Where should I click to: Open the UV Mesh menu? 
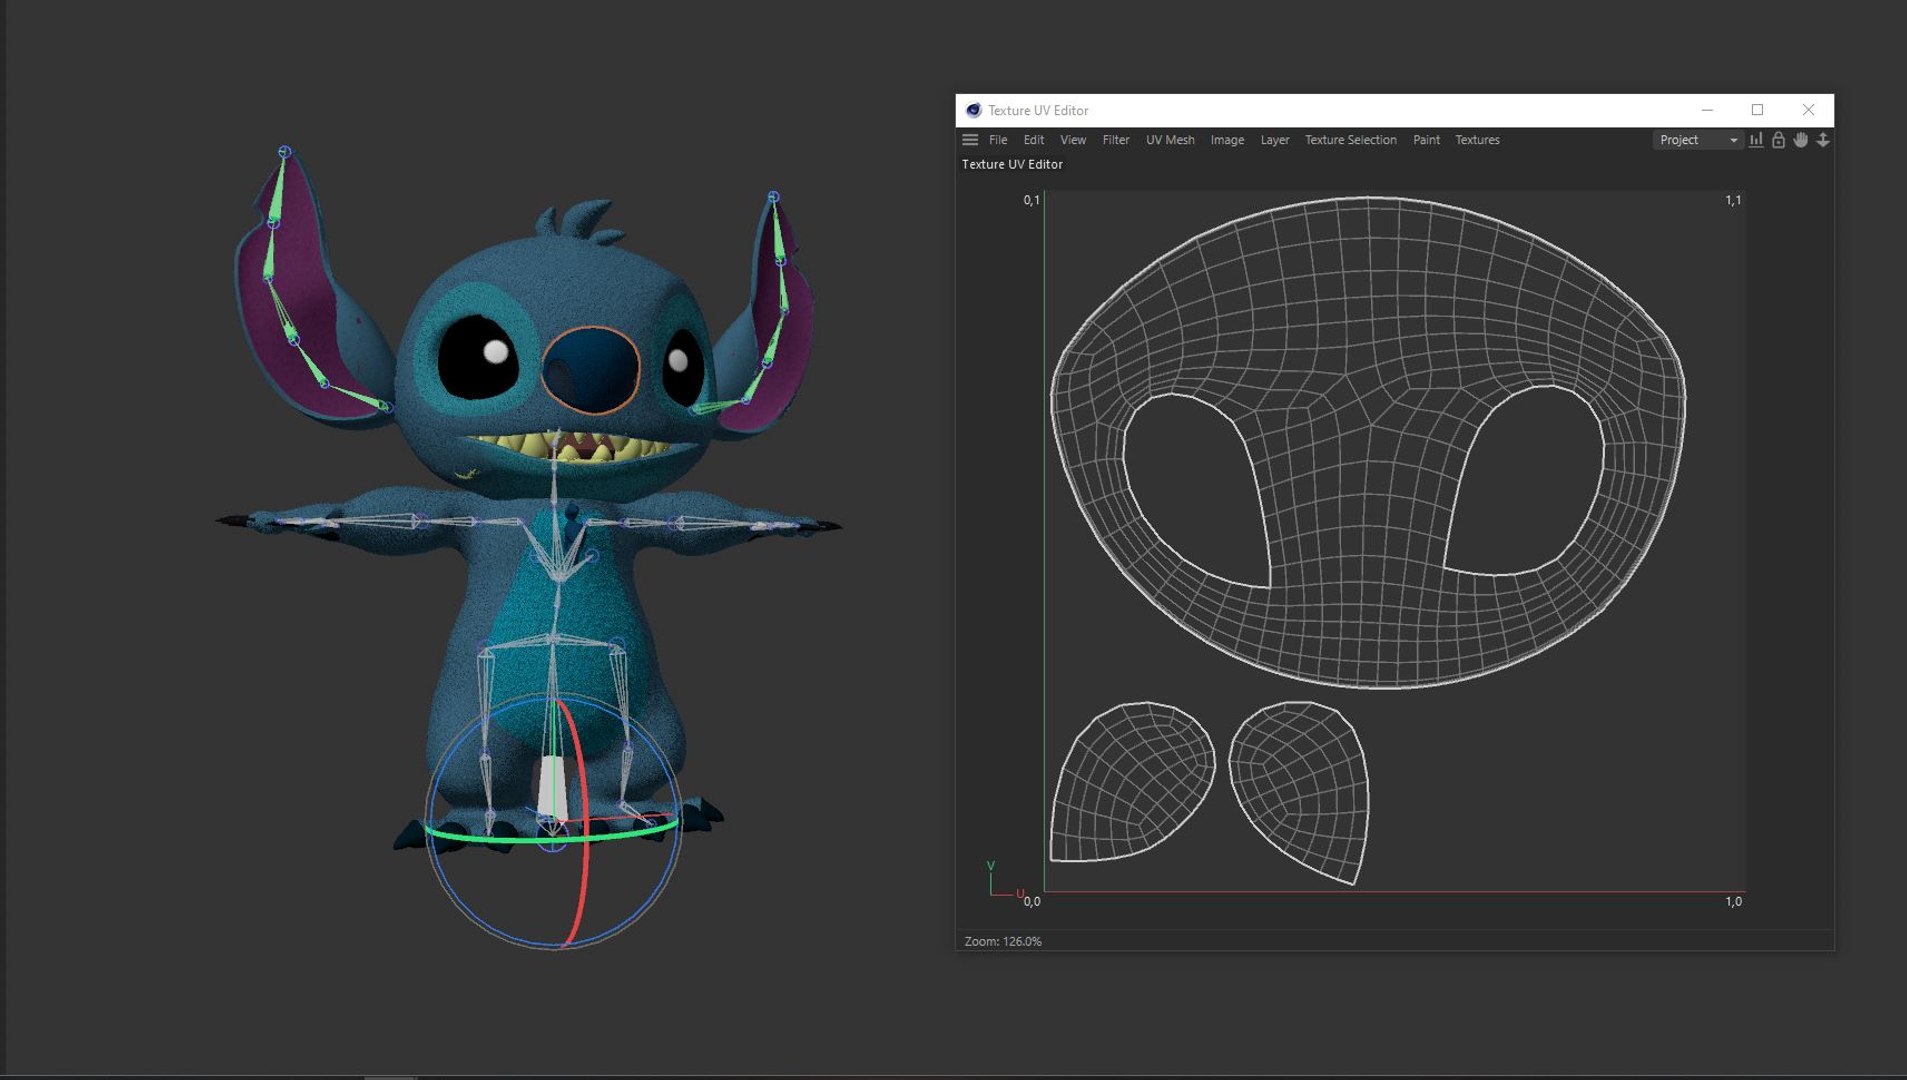1170,140
